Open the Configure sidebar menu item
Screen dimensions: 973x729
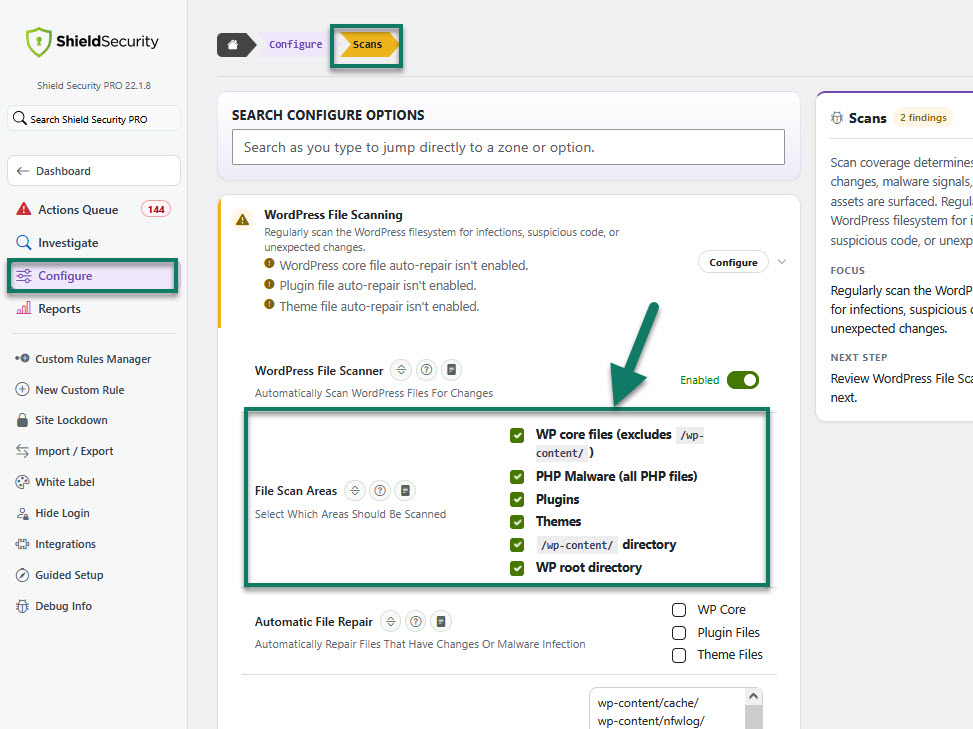tap(94, 275)
